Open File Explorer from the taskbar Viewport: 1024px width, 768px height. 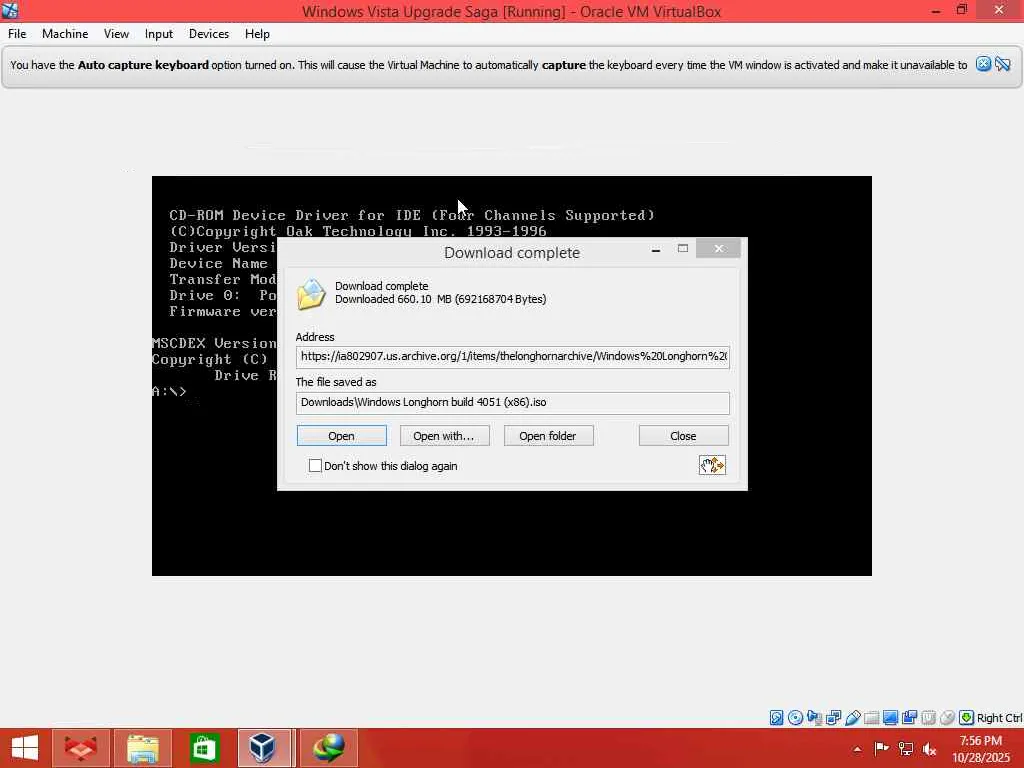[142, 748]
